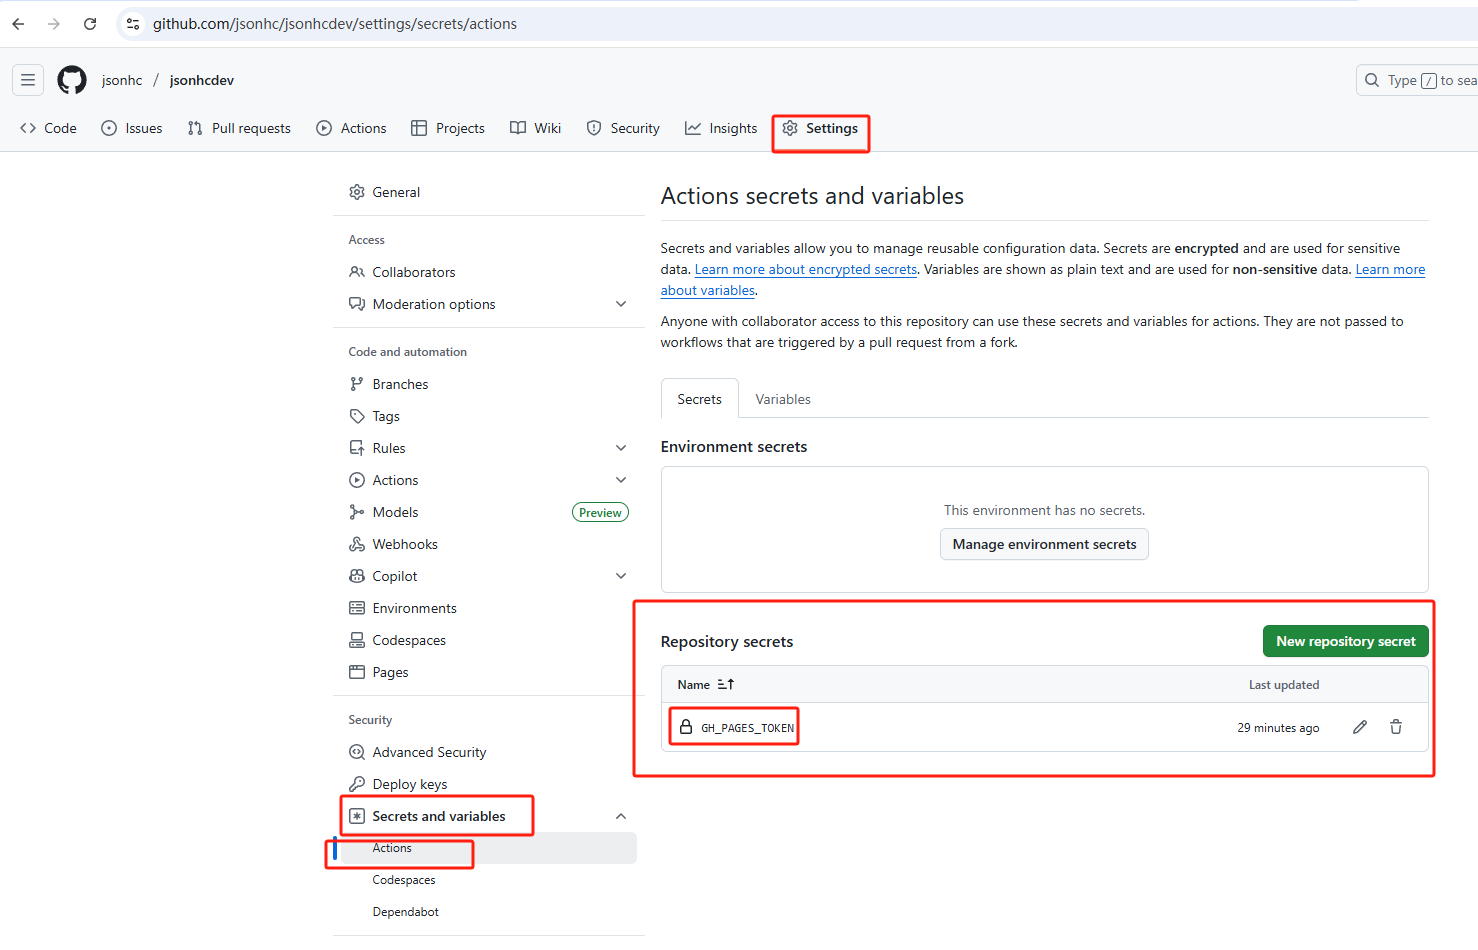1478x950 pixels.
Task: Click Manage environment secrets button
Action: pyautogui.click(x=1044, y=544)
